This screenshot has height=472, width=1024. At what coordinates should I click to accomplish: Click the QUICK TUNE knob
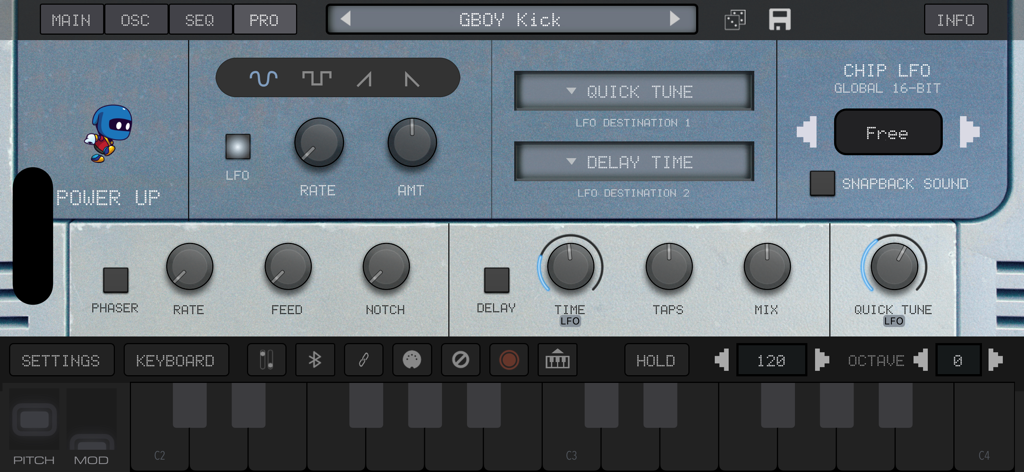point(894,266)
